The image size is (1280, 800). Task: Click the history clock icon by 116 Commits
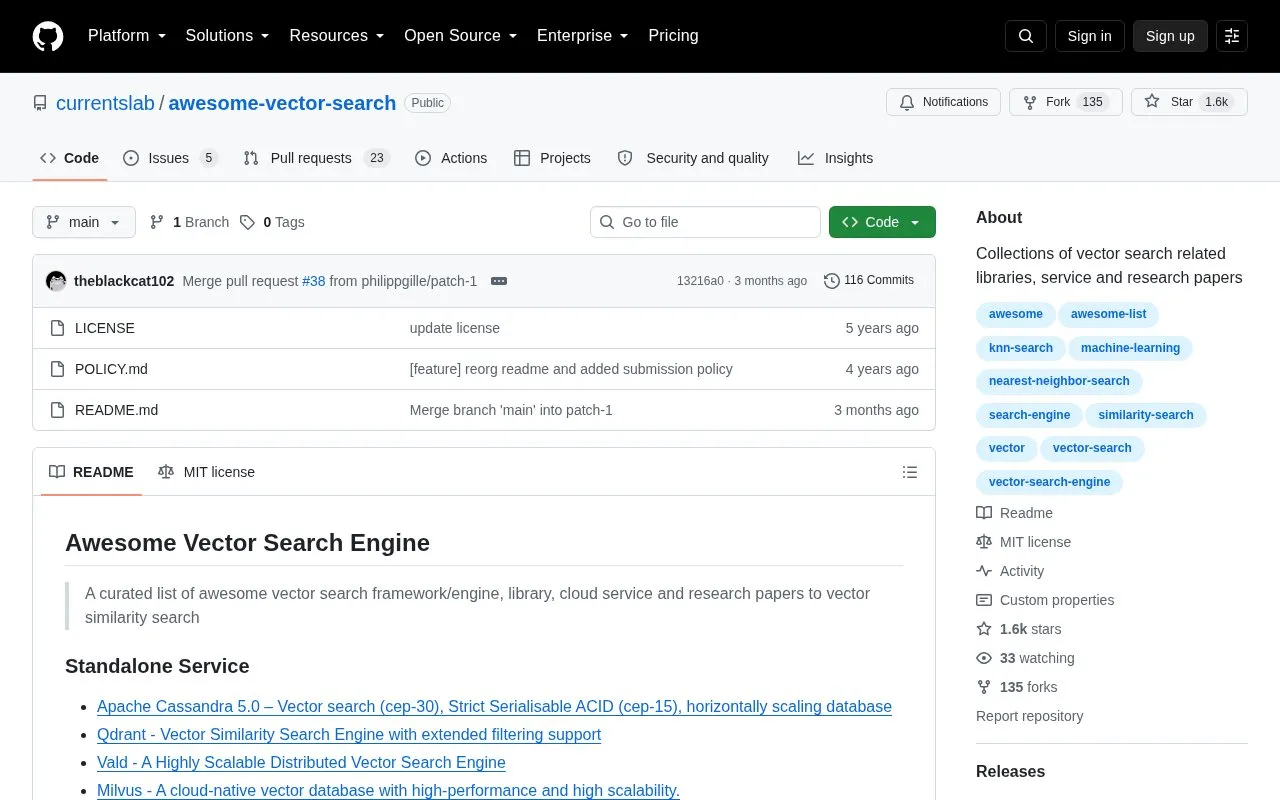click(x=831, y=281)
